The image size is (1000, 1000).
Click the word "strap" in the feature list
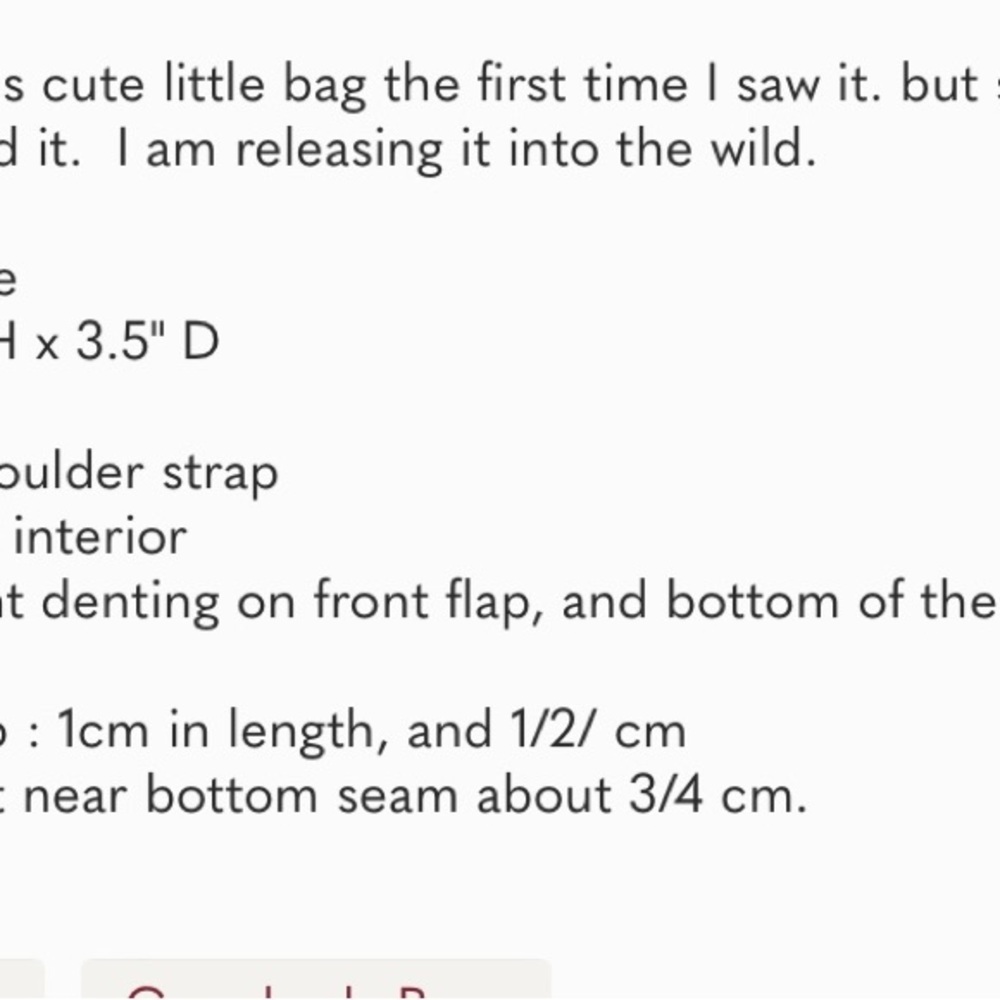tap(220, 473)
